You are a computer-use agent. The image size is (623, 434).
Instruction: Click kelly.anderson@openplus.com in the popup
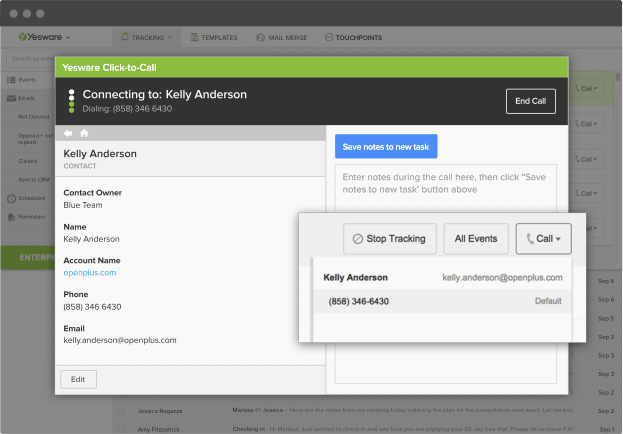click(x=502, y=277)
